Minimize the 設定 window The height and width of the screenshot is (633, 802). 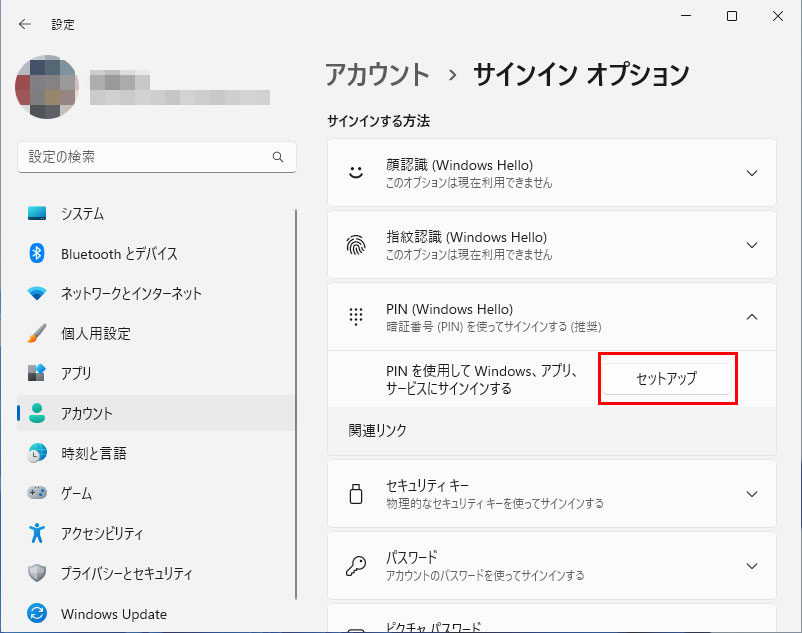pyautogui.click(x=686, y=16)
